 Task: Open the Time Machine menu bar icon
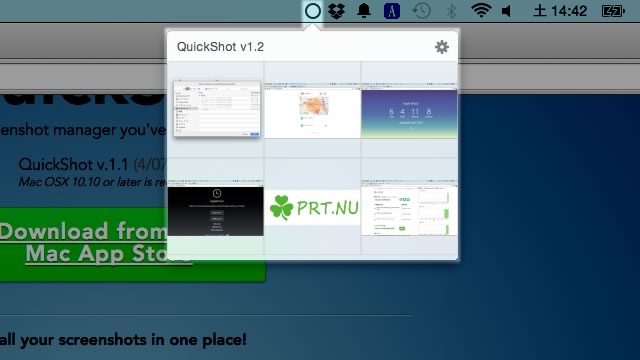[x=421, y=11]
